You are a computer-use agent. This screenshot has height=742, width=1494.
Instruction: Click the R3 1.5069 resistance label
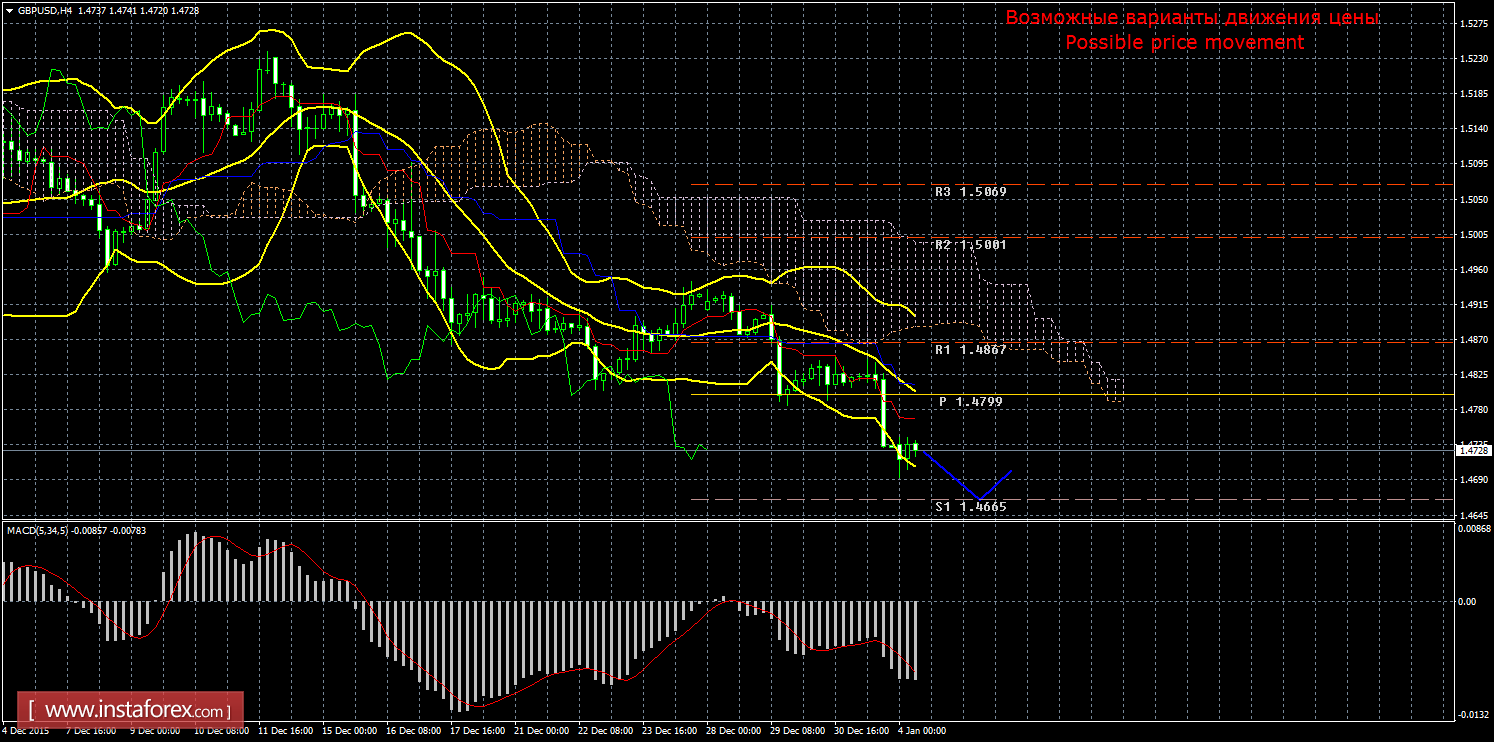tap(970, 191)
